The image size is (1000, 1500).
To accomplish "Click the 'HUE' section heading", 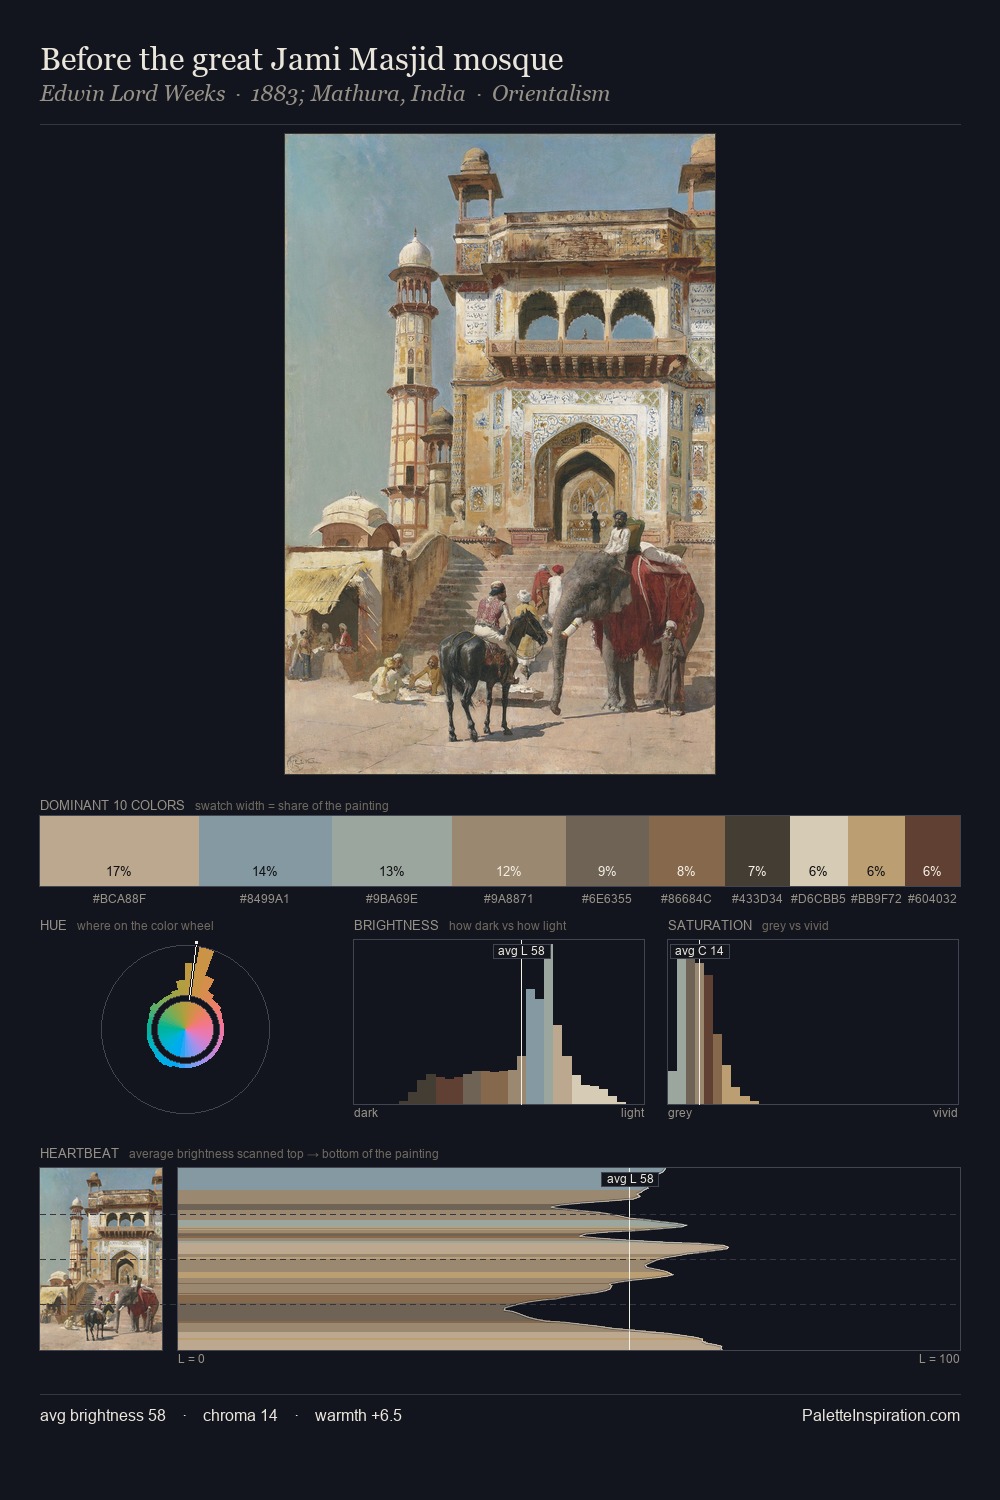I will pos(53,925).
